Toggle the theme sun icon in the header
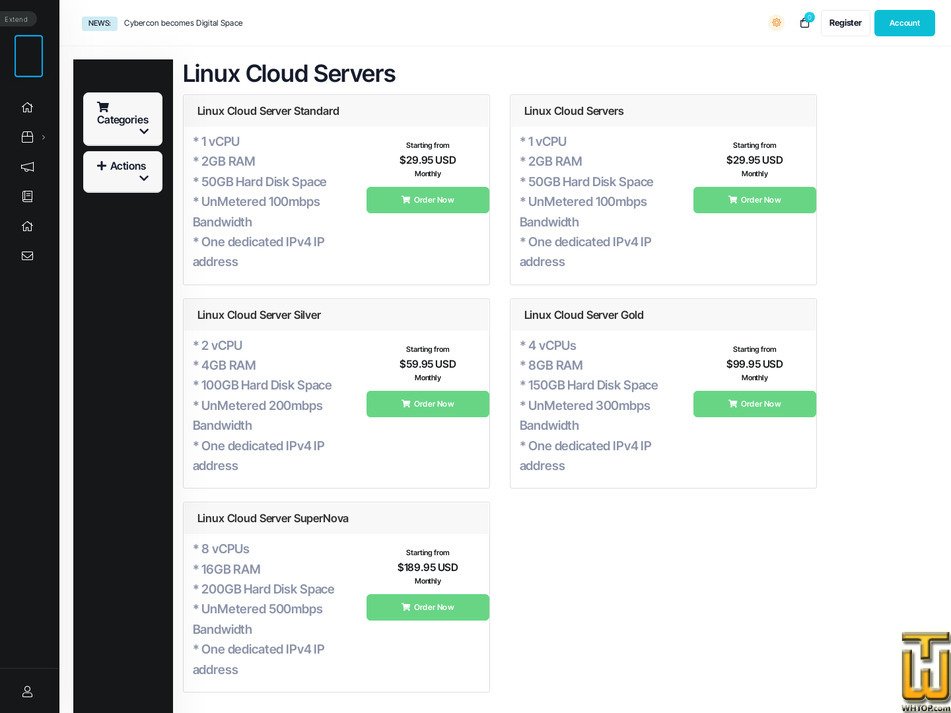Viewport: 951px width, 713px height. (x=776, y=22)
